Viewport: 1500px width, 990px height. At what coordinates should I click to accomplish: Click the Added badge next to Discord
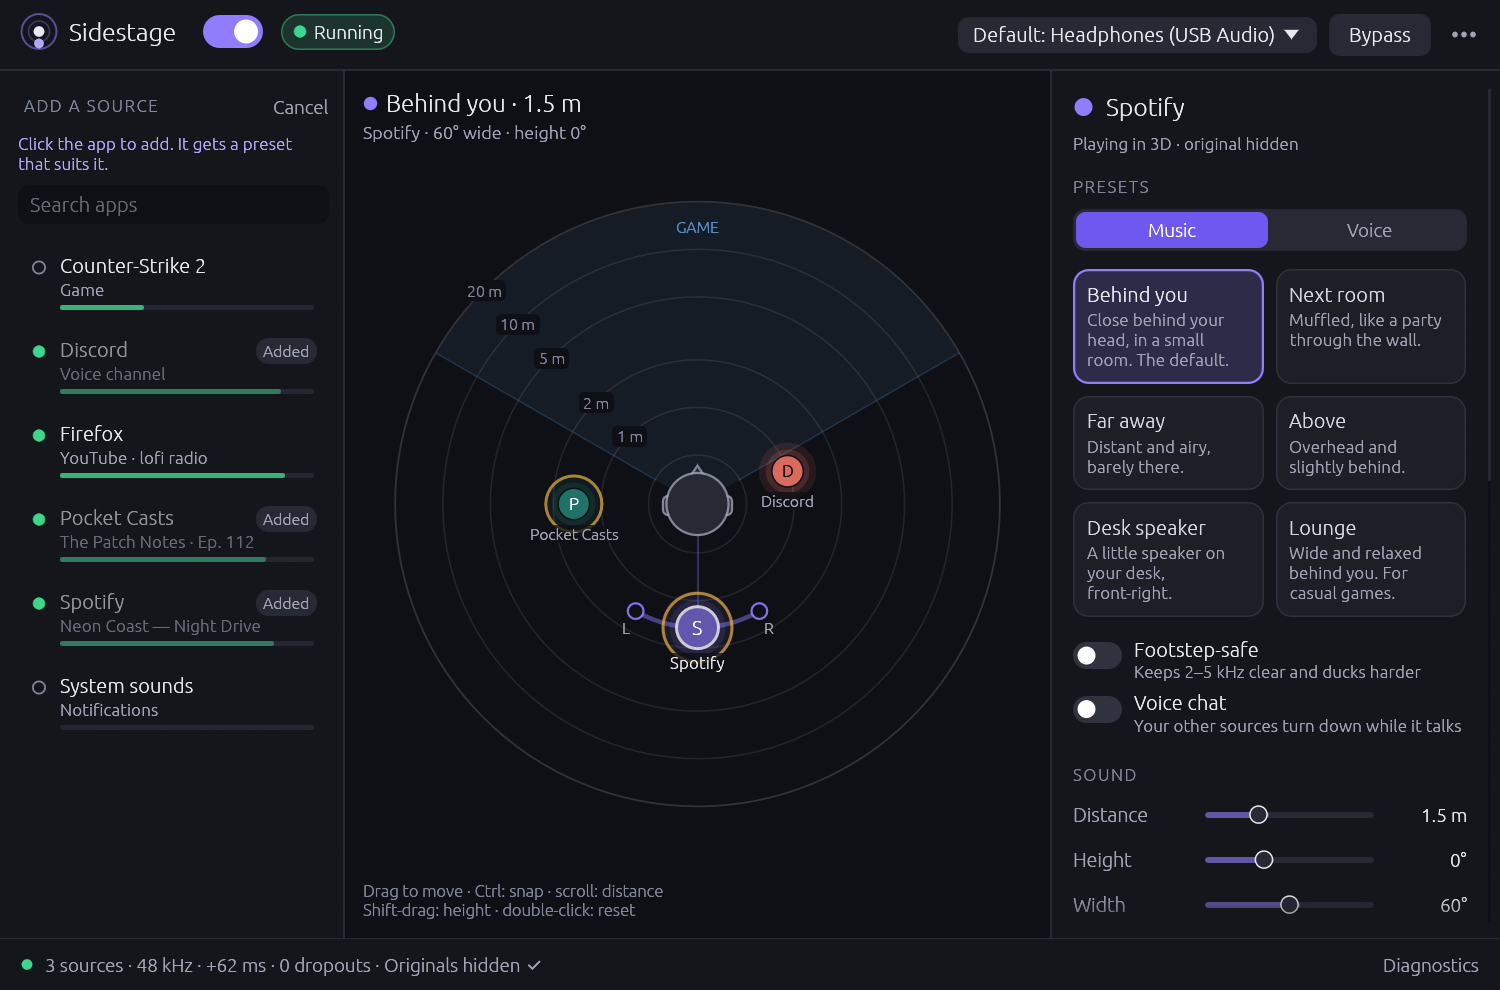[x=286, y=351]
